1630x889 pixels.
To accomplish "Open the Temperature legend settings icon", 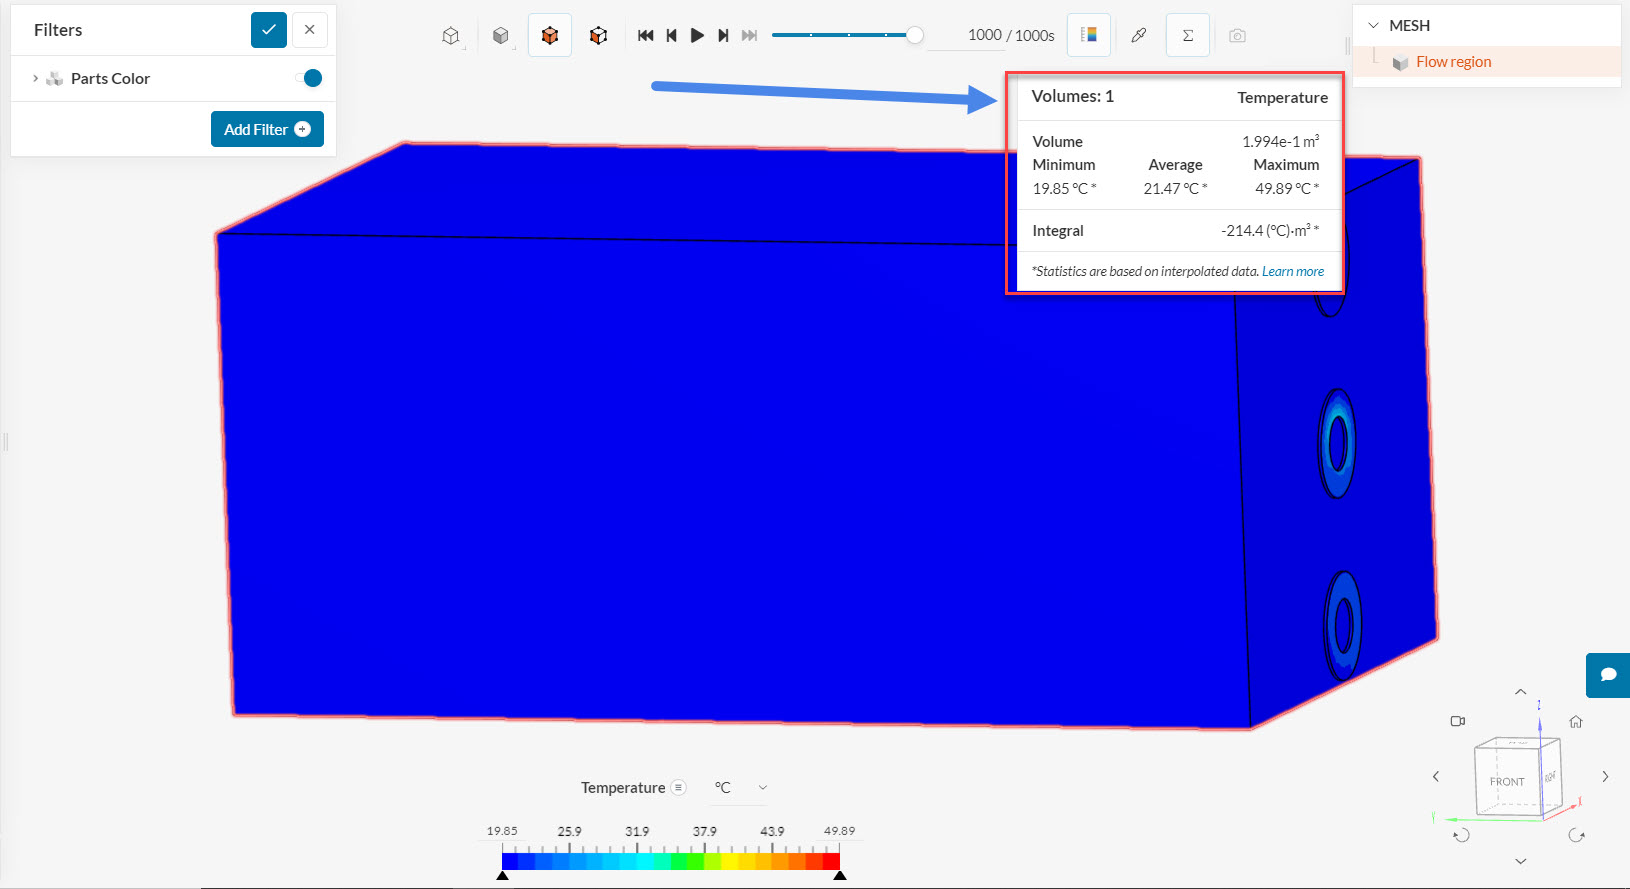I will click(678, 787).
